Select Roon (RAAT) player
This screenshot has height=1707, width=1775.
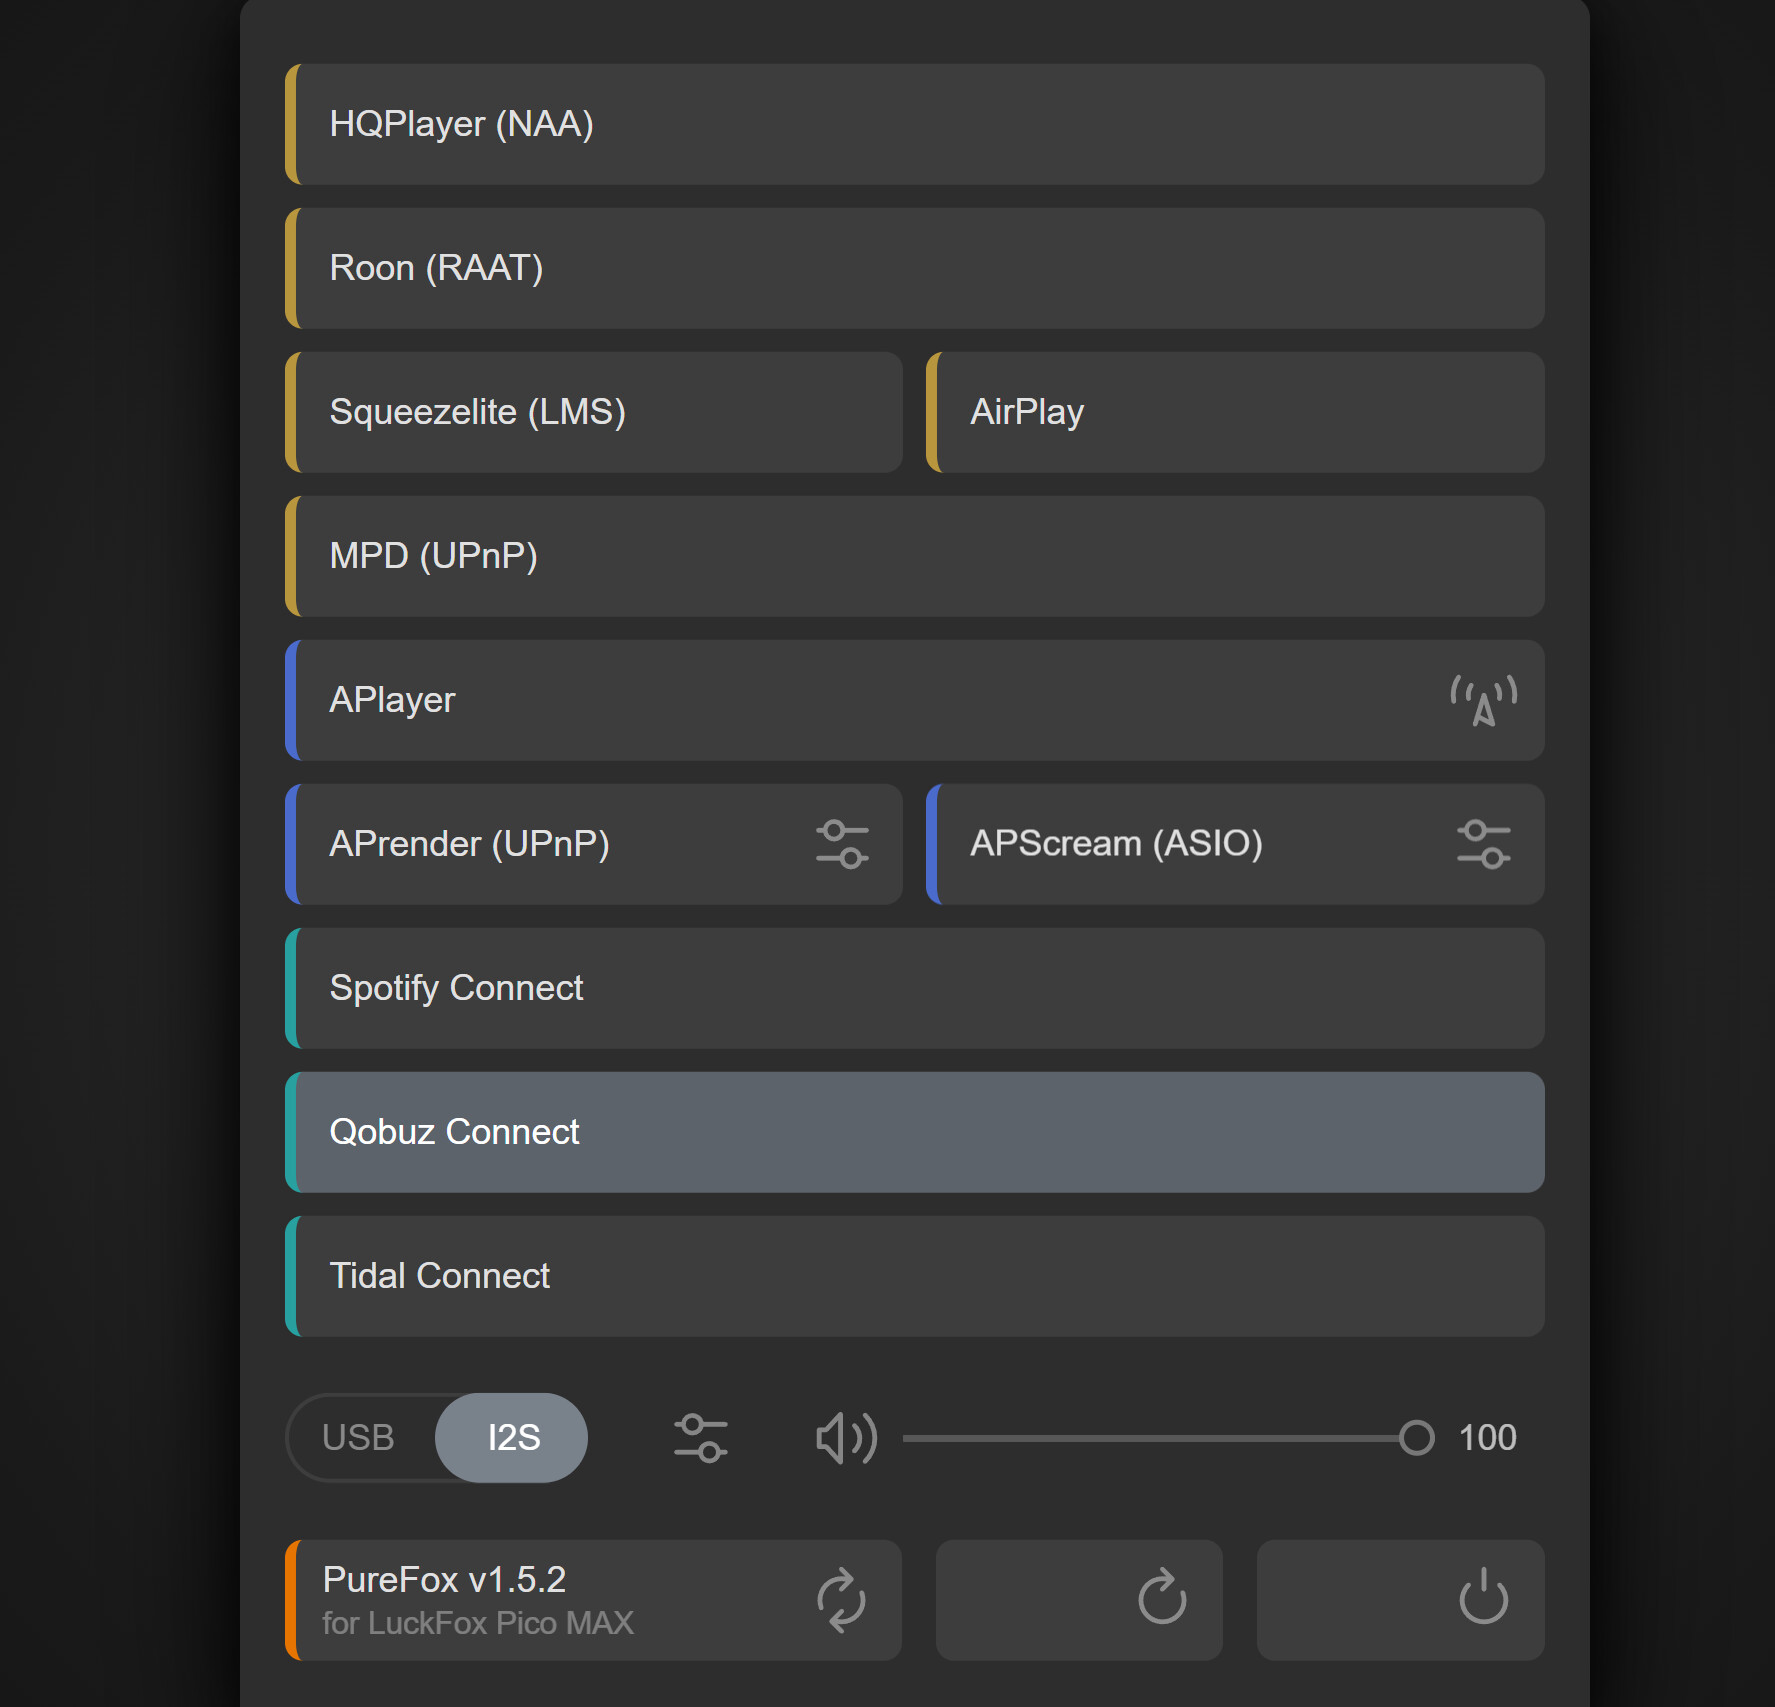914,268
